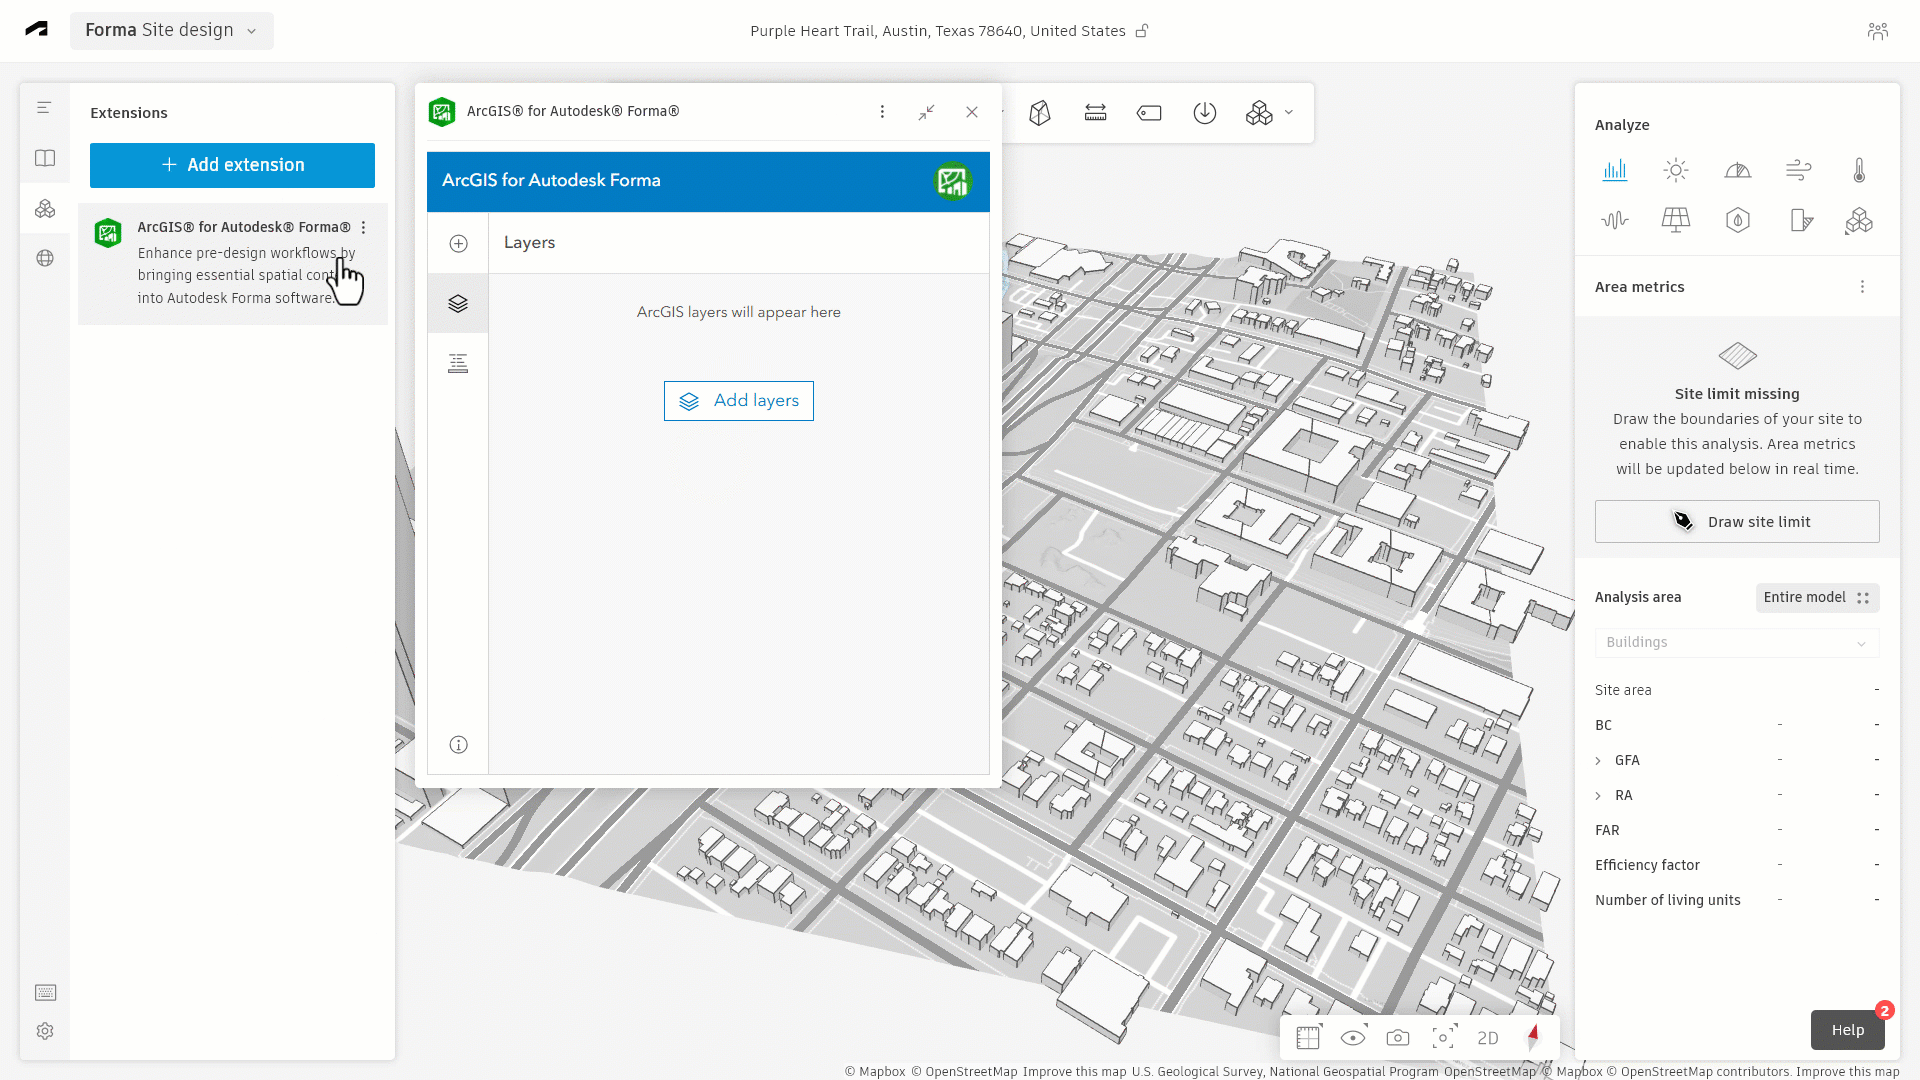1920x1080 pixels.
Task: Click the compass north arrow
Action: tap(1533, 1037)
